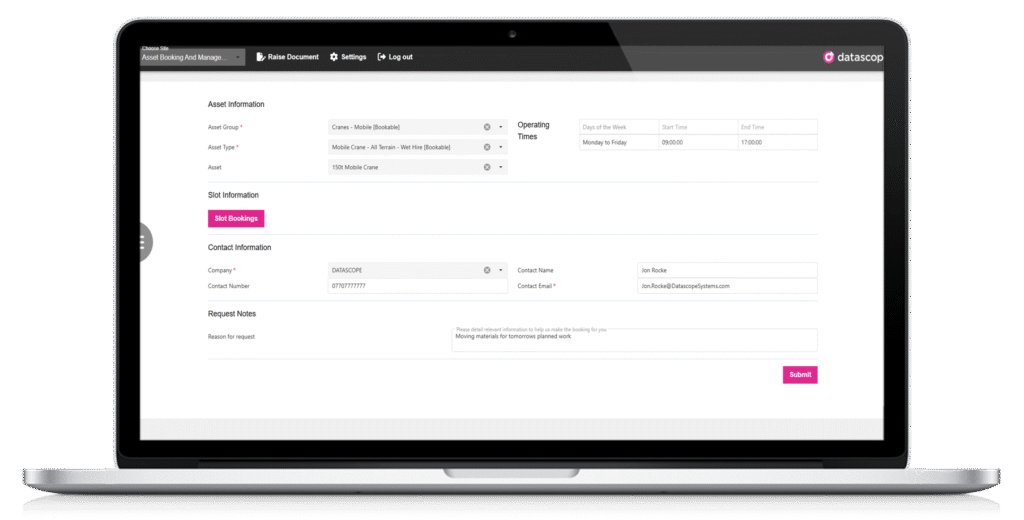1024x520 pixels.
Task: Click the Raise Document icon
Action: click(261, 57)
